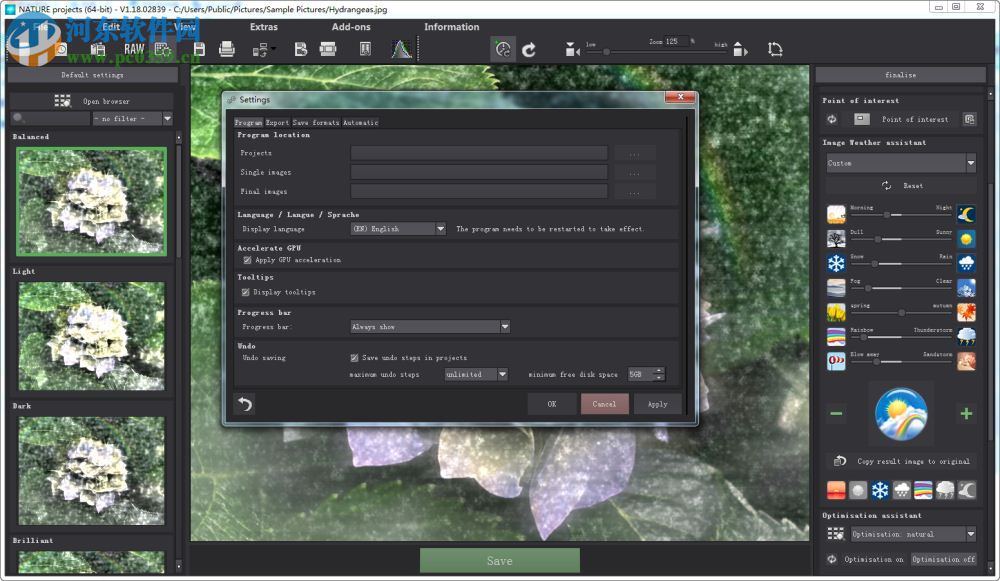The width and height of the screenshot is (1000, 581).
Task: Open the Display language dropdown
Action: click(397, 229)
